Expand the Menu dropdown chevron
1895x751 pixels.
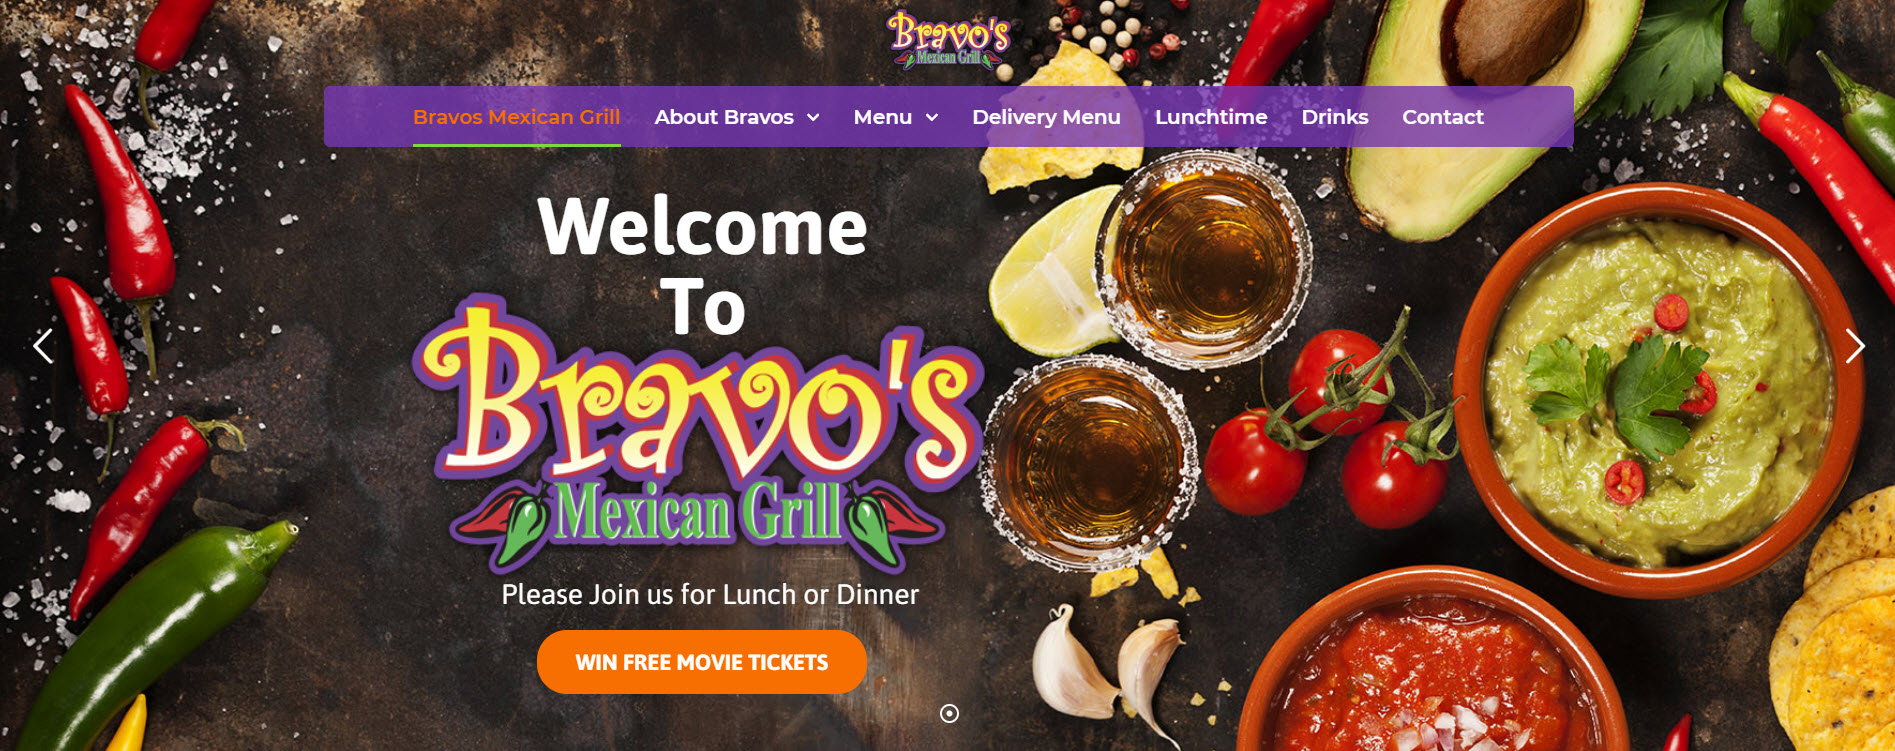click(932, 118)
